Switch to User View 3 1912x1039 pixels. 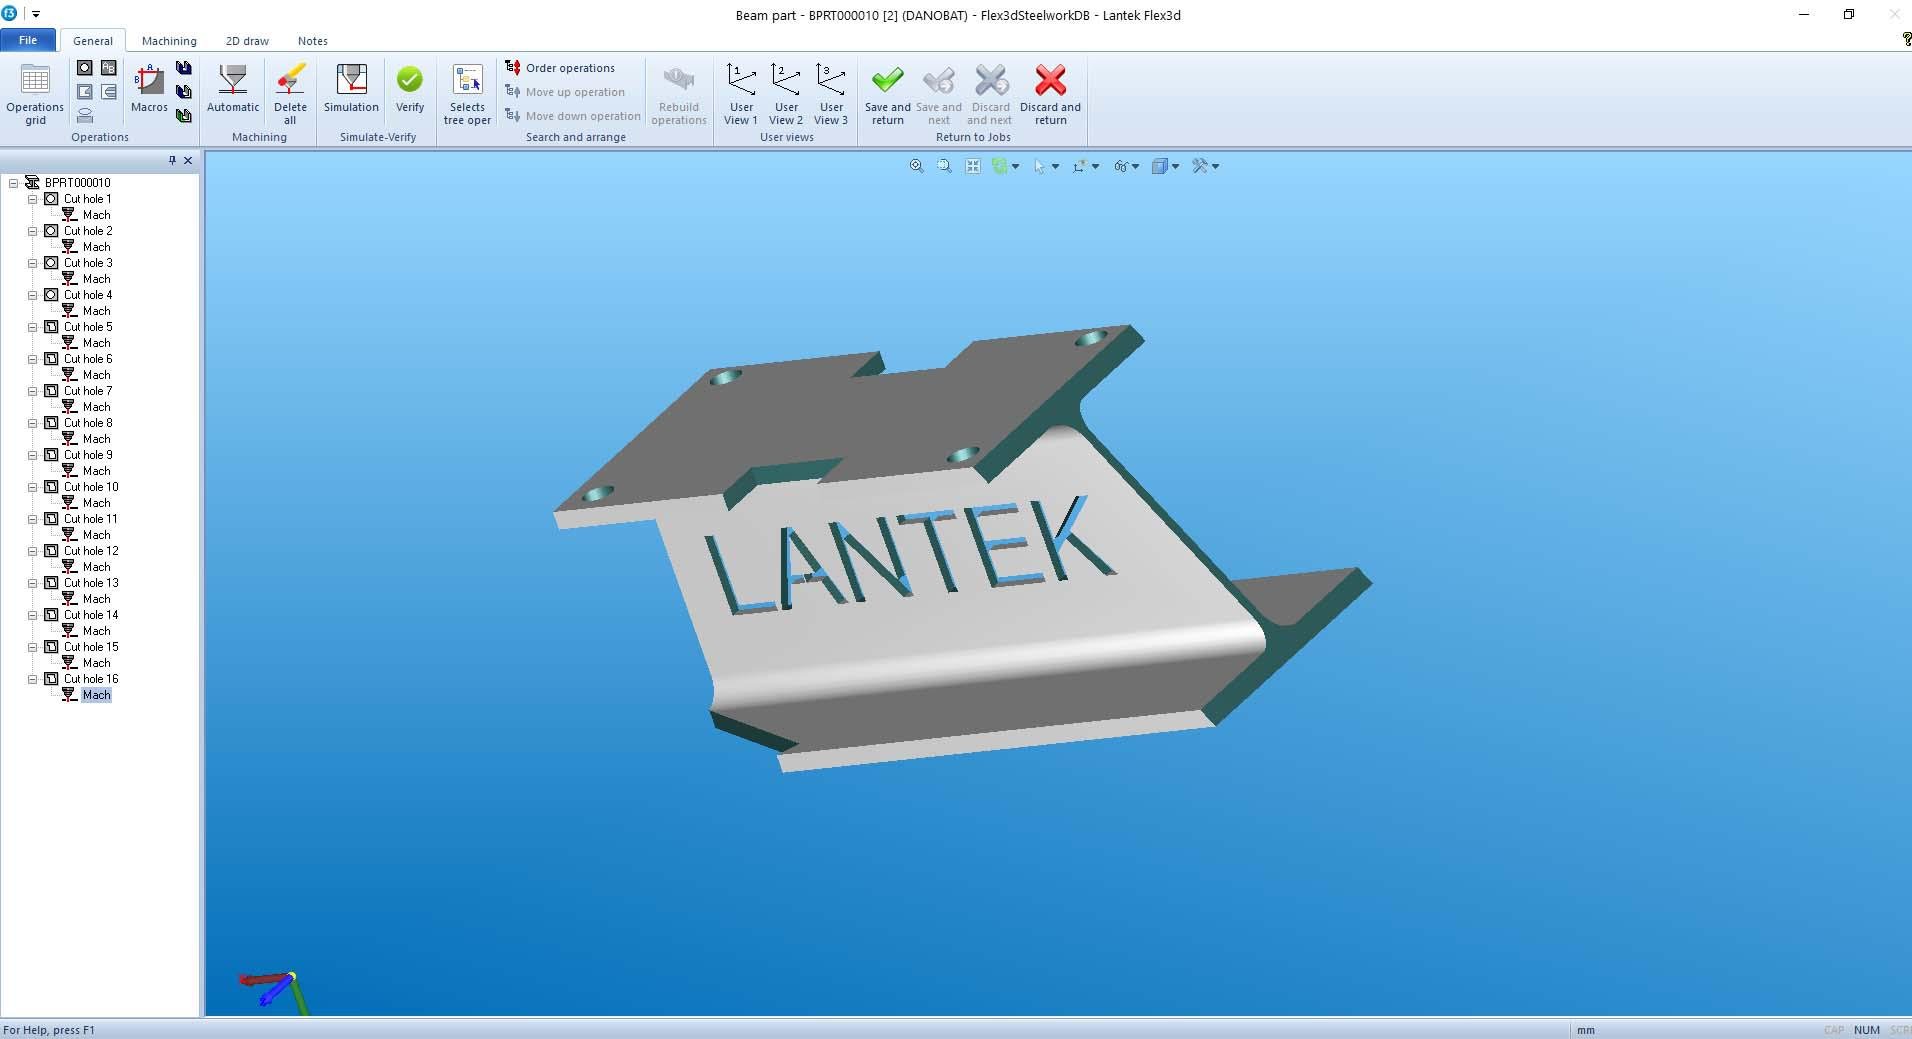pos(831,95)
